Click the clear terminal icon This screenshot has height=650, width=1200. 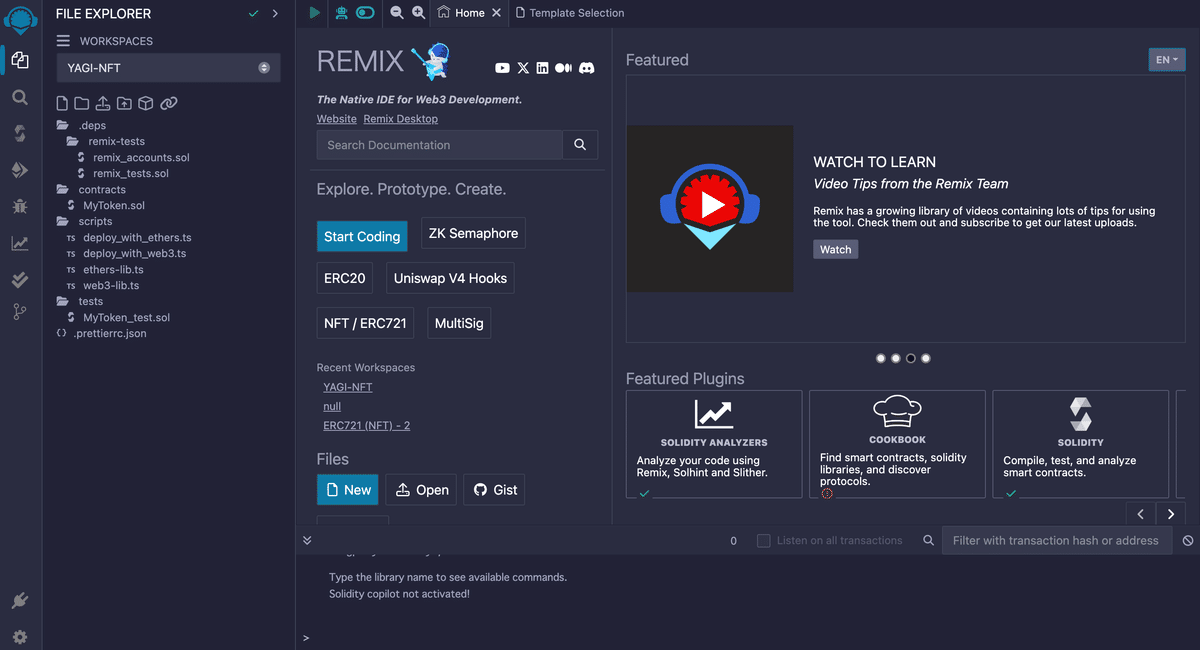pos(1188,540)
